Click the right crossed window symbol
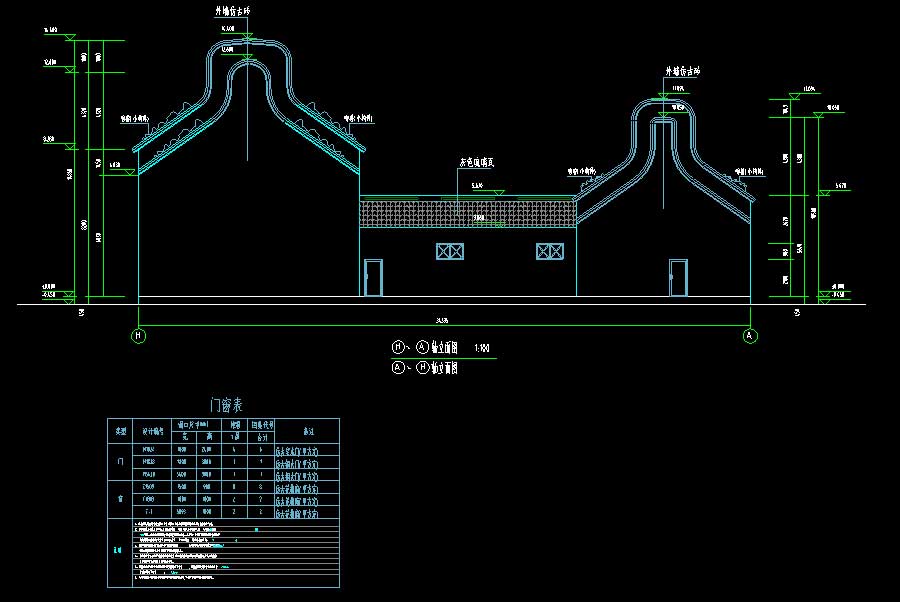900x602 pixels. click(548, 252)
